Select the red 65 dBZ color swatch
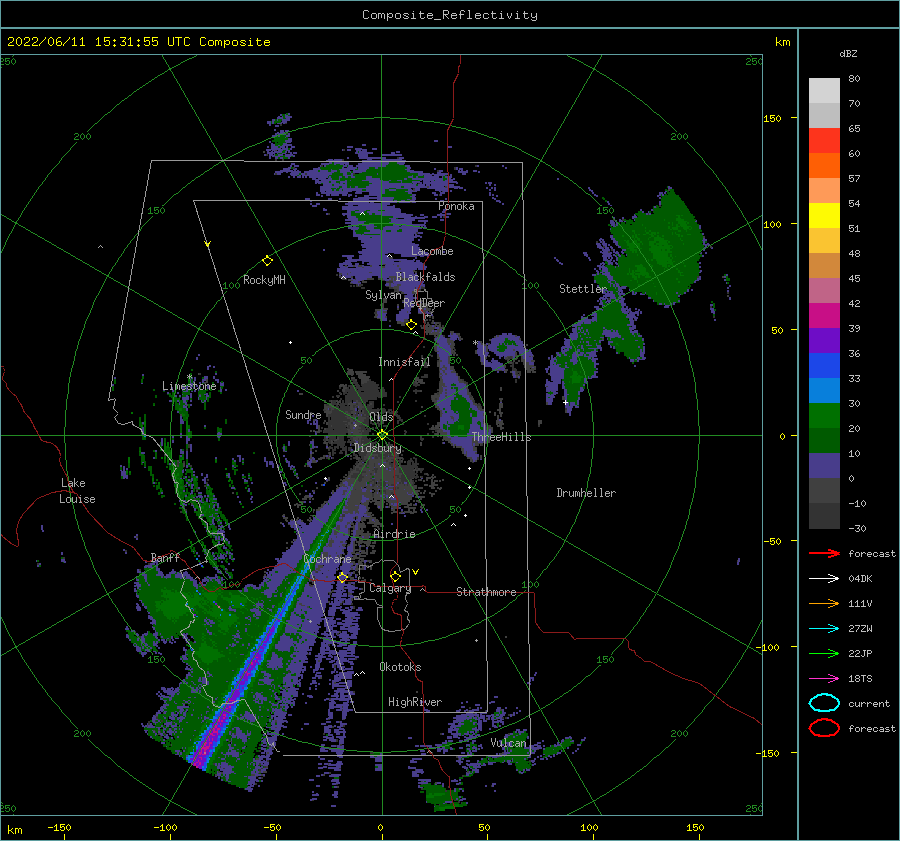The height and width of the screenshot is (841, 900). click(824, 140)
